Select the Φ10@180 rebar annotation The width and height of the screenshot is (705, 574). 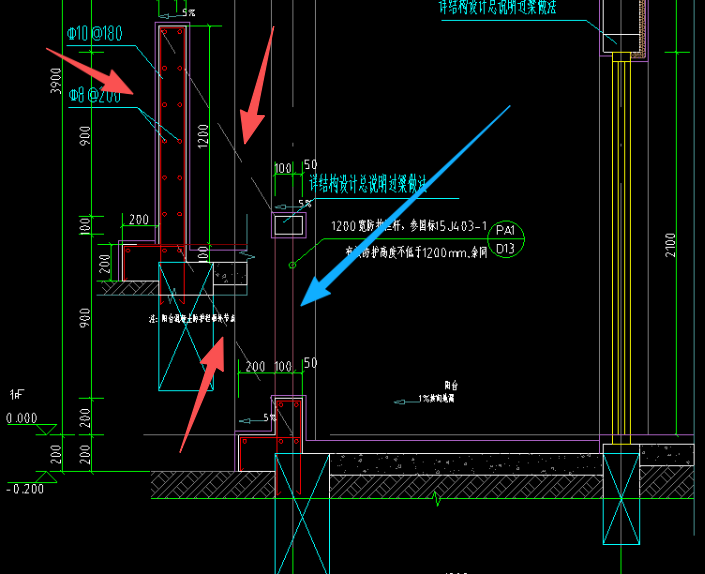click(x=95, y=34)
